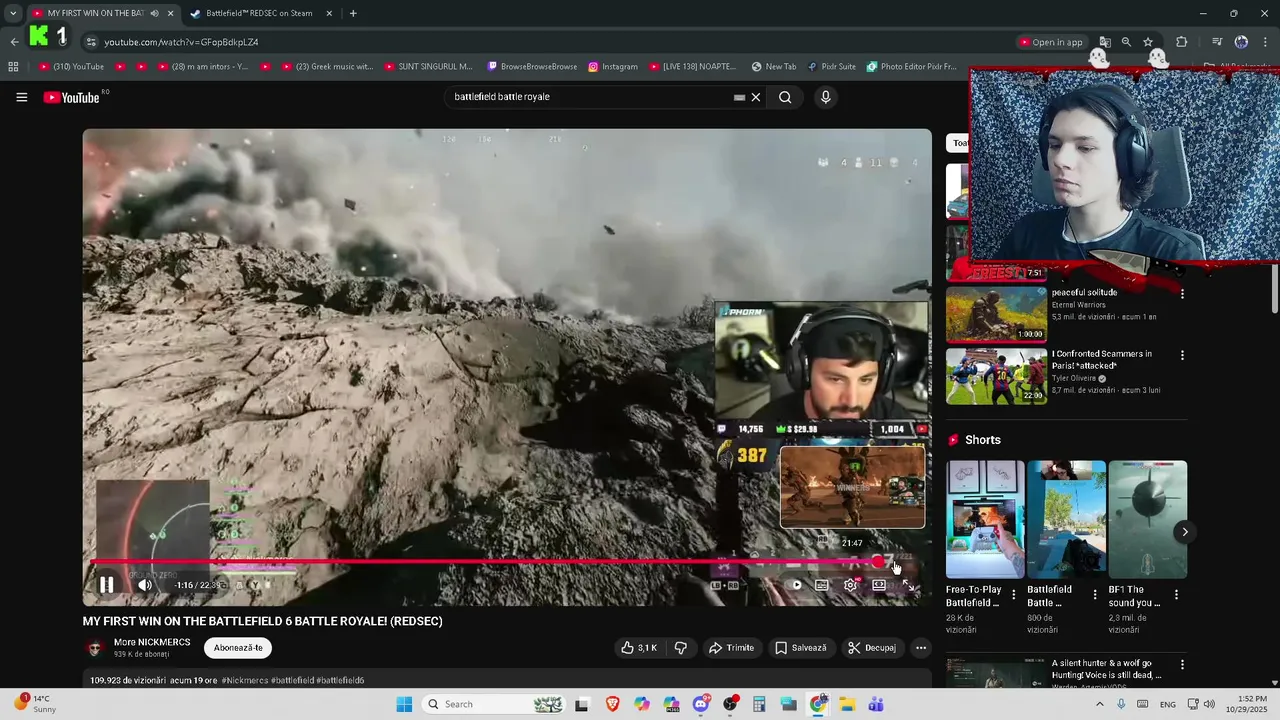Open Windows Start menu

pos(404,704)
